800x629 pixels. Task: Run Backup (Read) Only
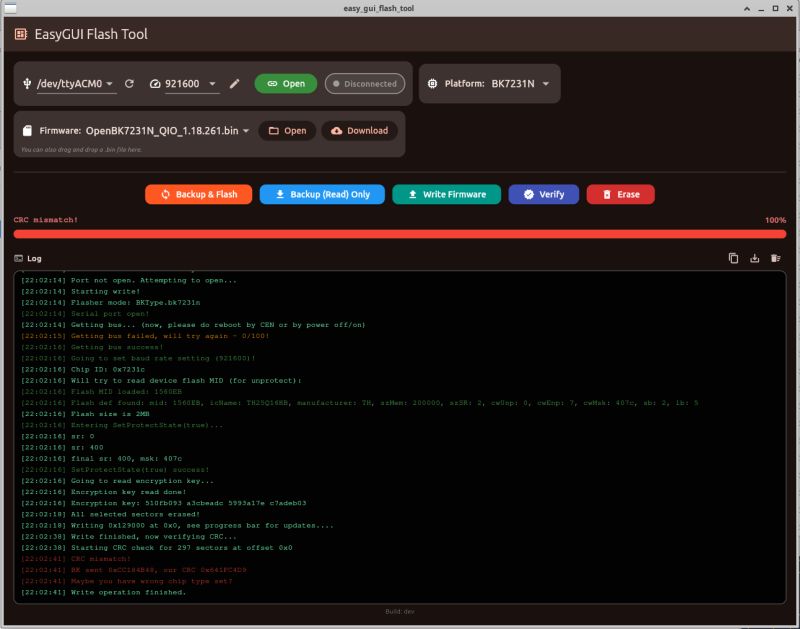coord(321,195)
